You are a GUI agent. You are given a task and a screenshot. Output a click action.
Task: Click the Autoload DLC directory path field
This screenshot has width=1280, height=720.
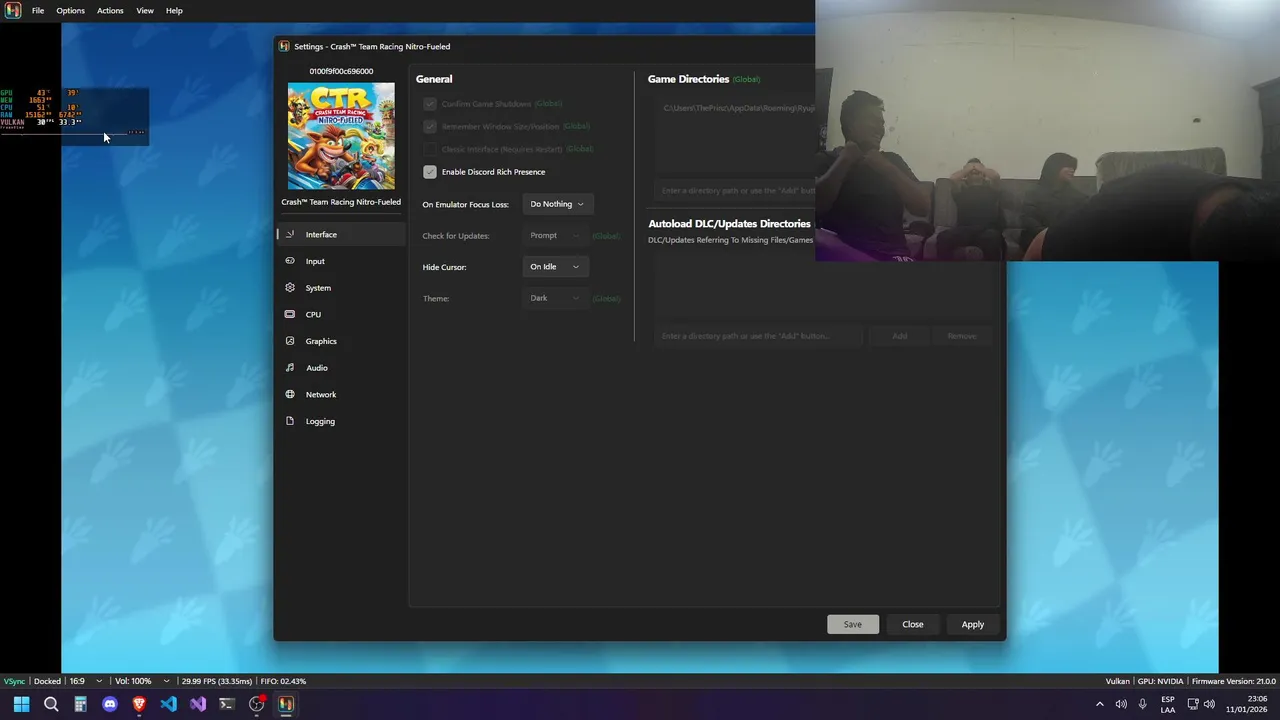pyautogui.click(x=760, y=336)
